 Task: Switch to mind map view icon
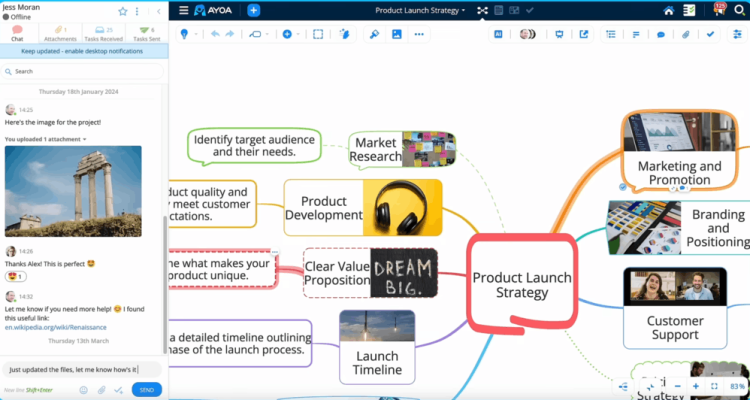click(482, 11)
